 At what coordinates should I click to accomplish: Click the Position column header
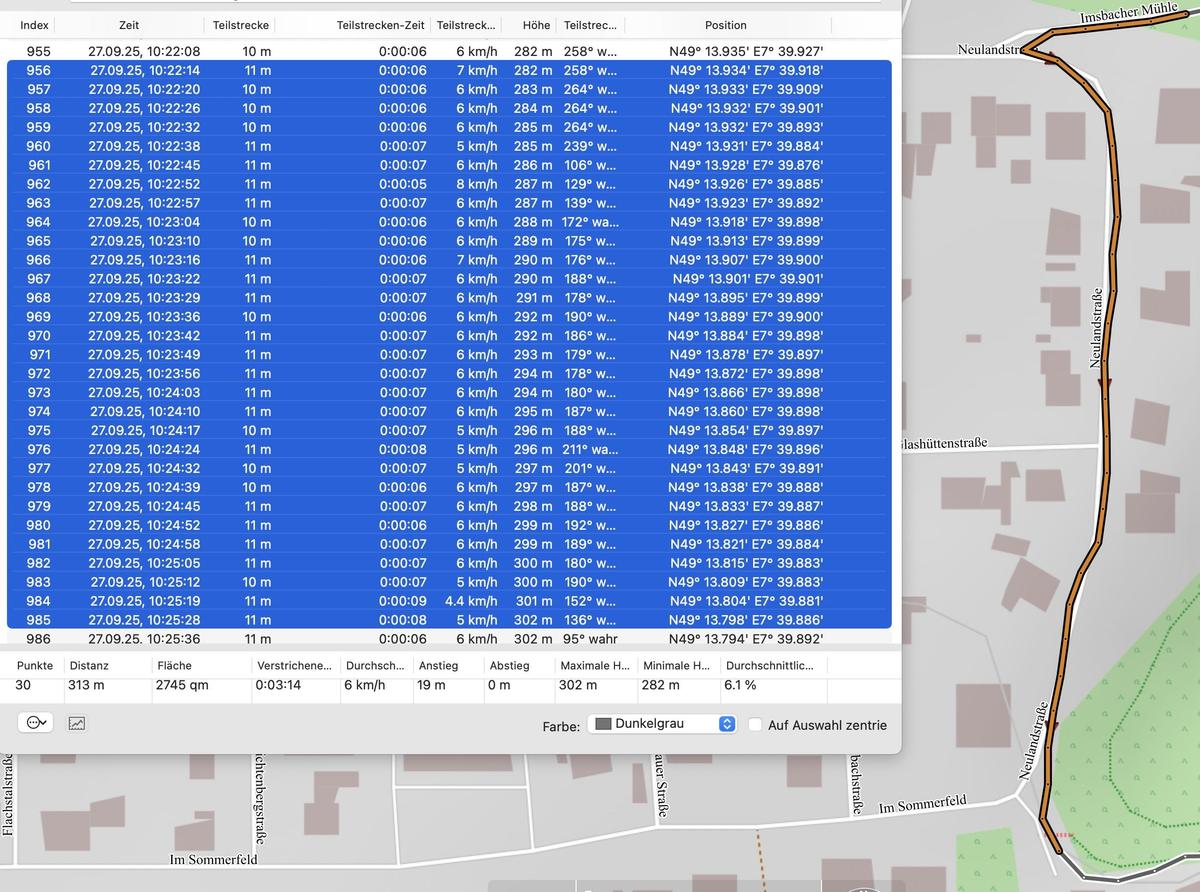(725, 25)
